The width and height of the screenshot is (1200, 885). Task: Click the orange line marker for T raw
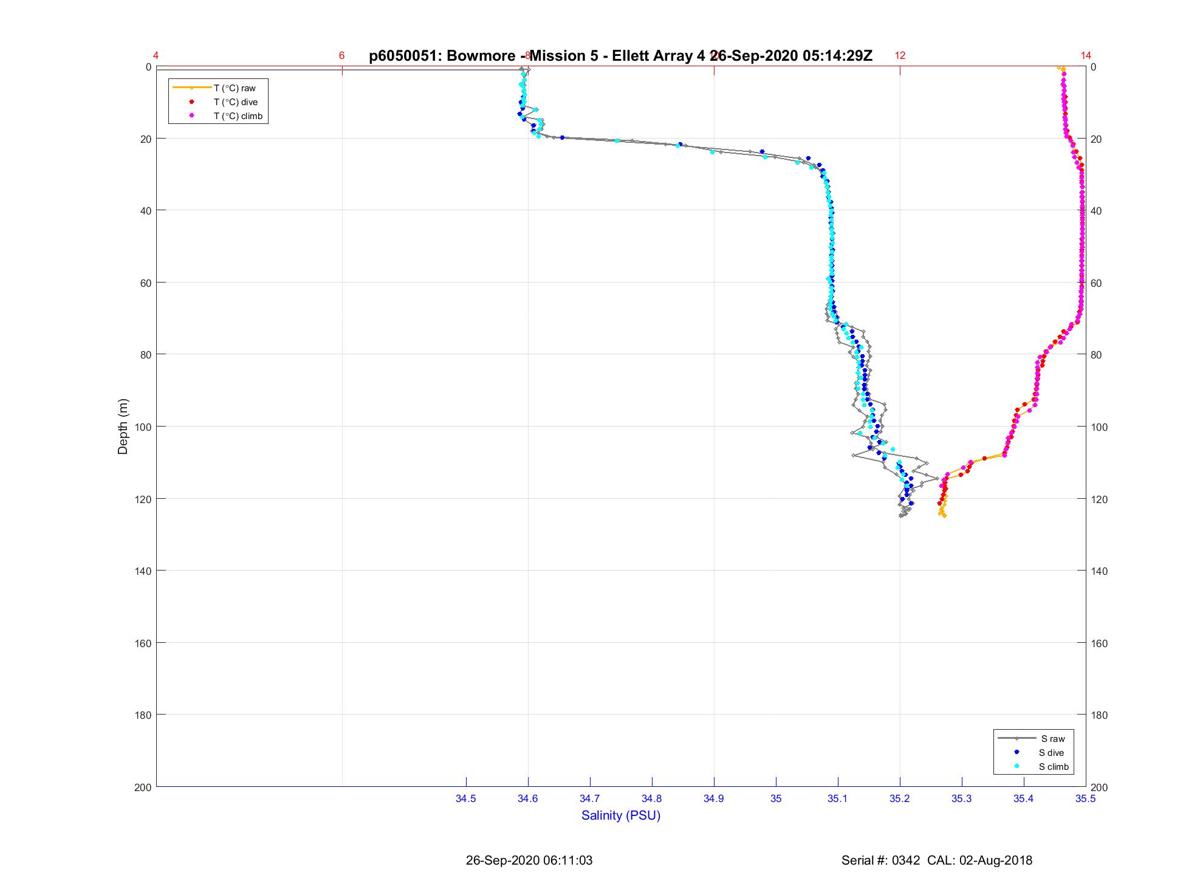click(x=191, y=88)
